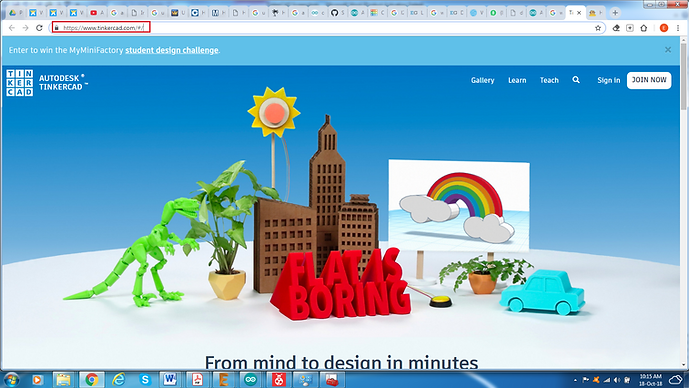Click the volume speaker tray icon

tap(617, 380)
